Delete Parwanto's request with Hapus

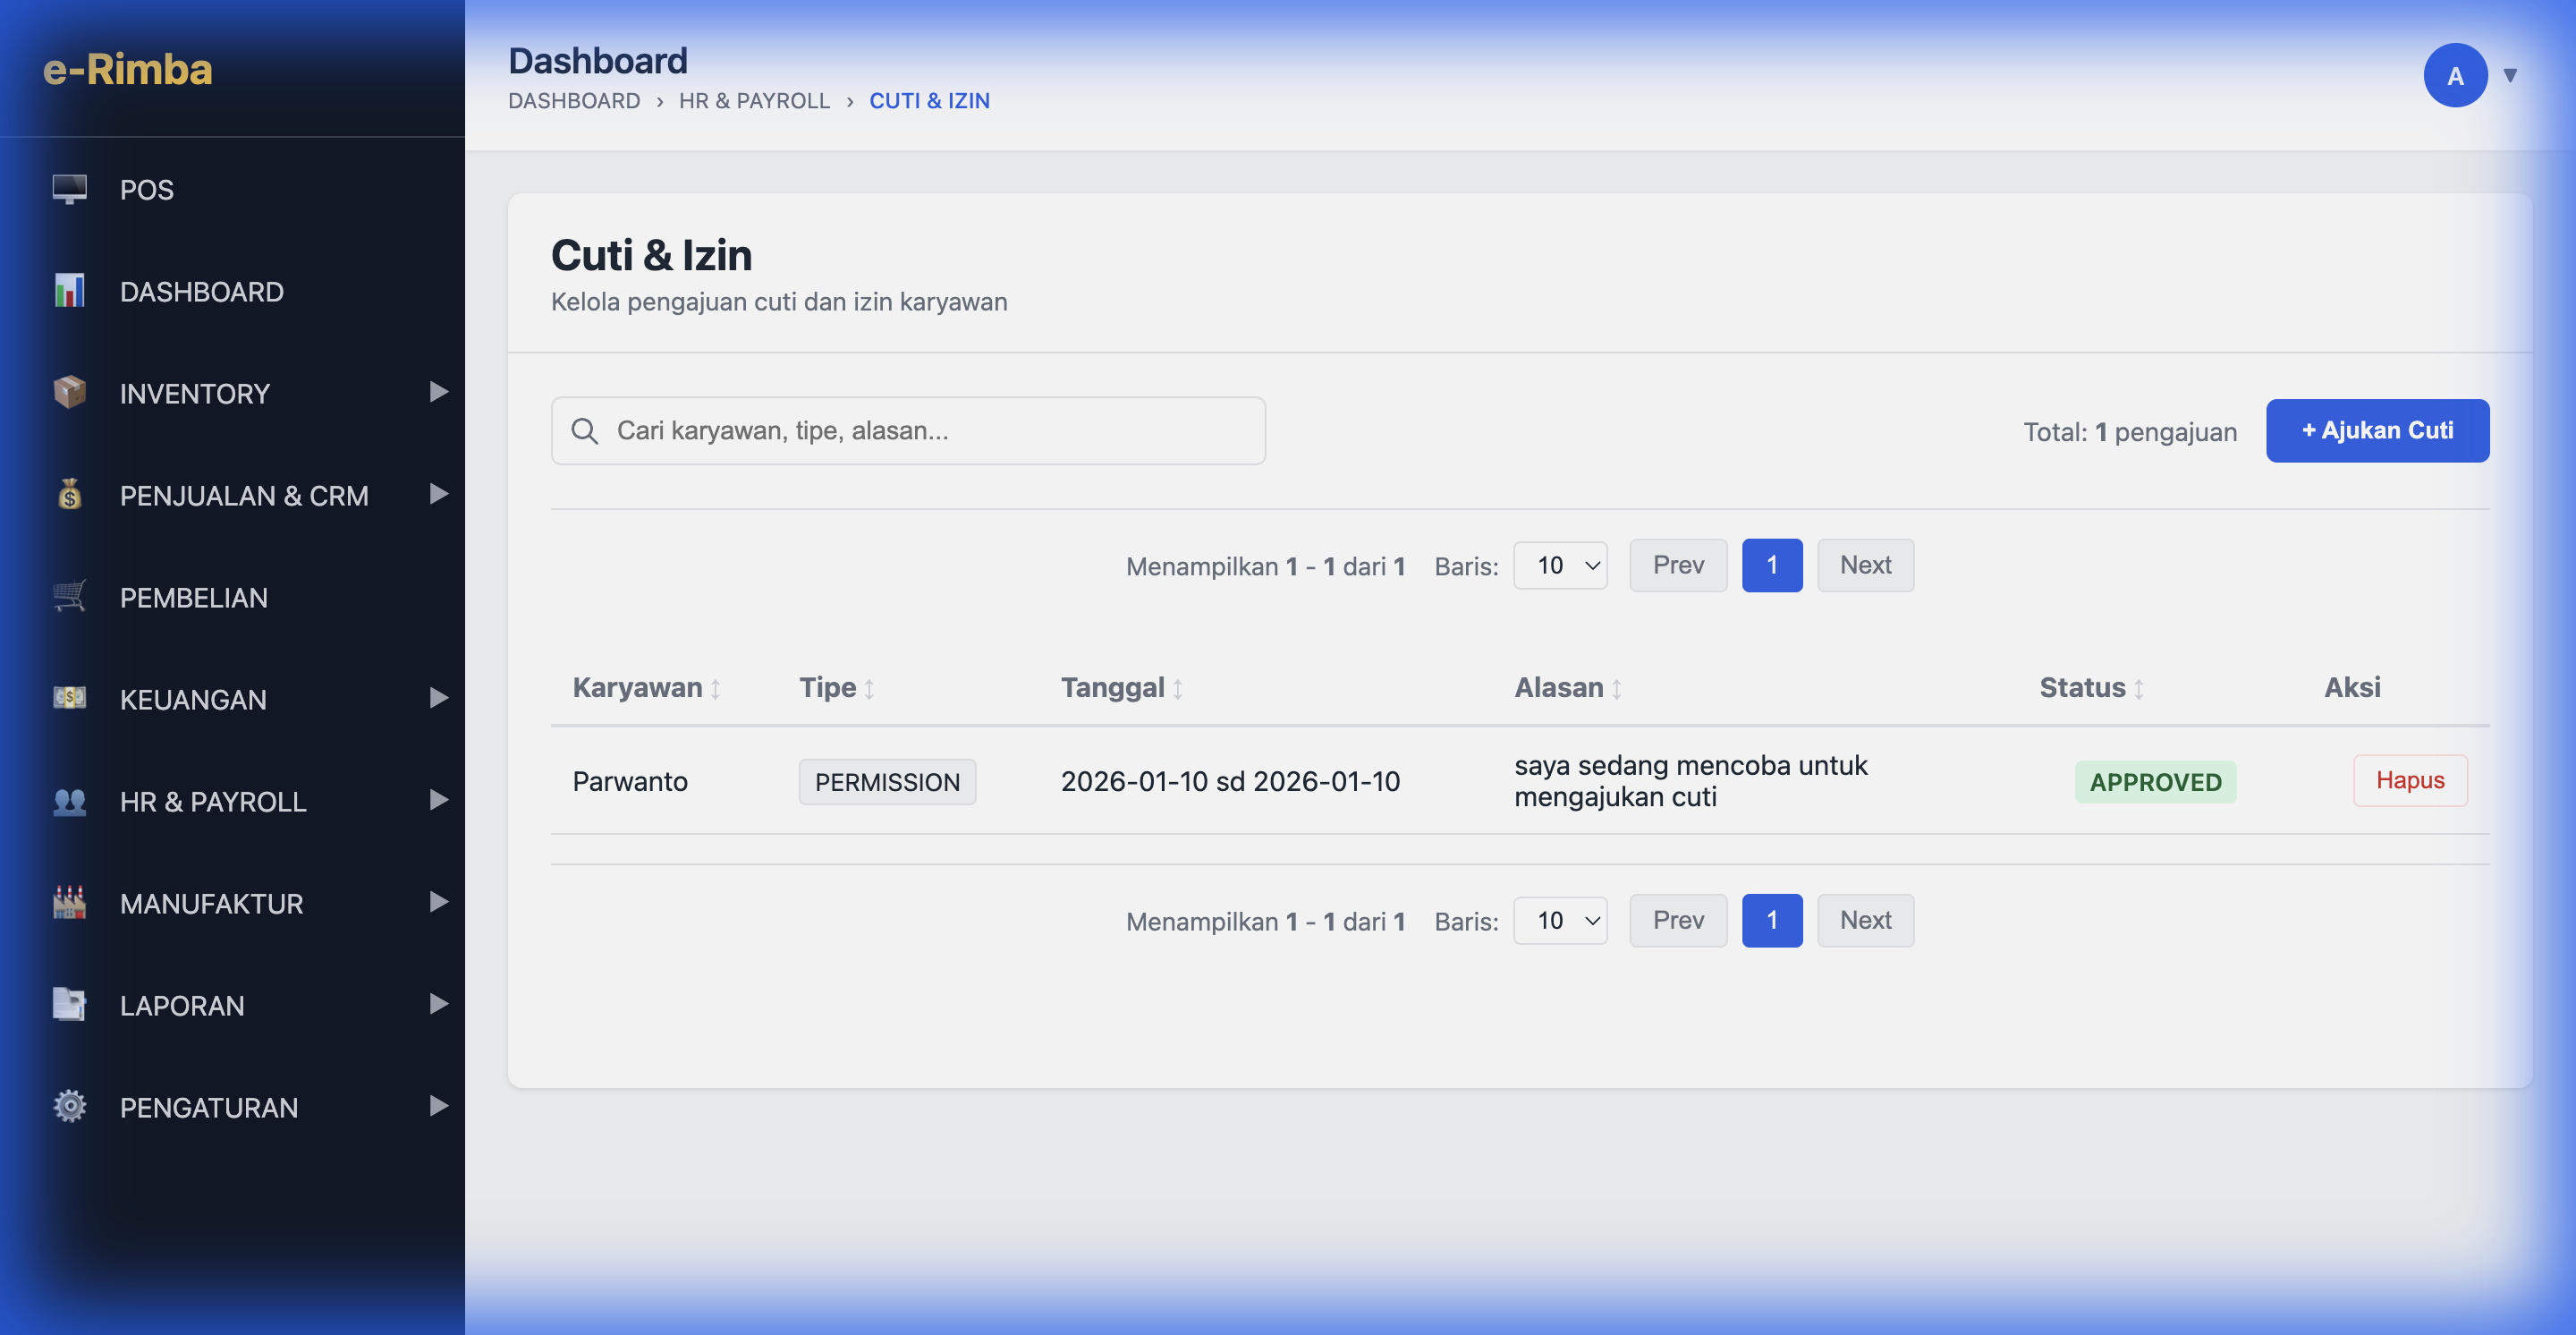[2409, 780]
